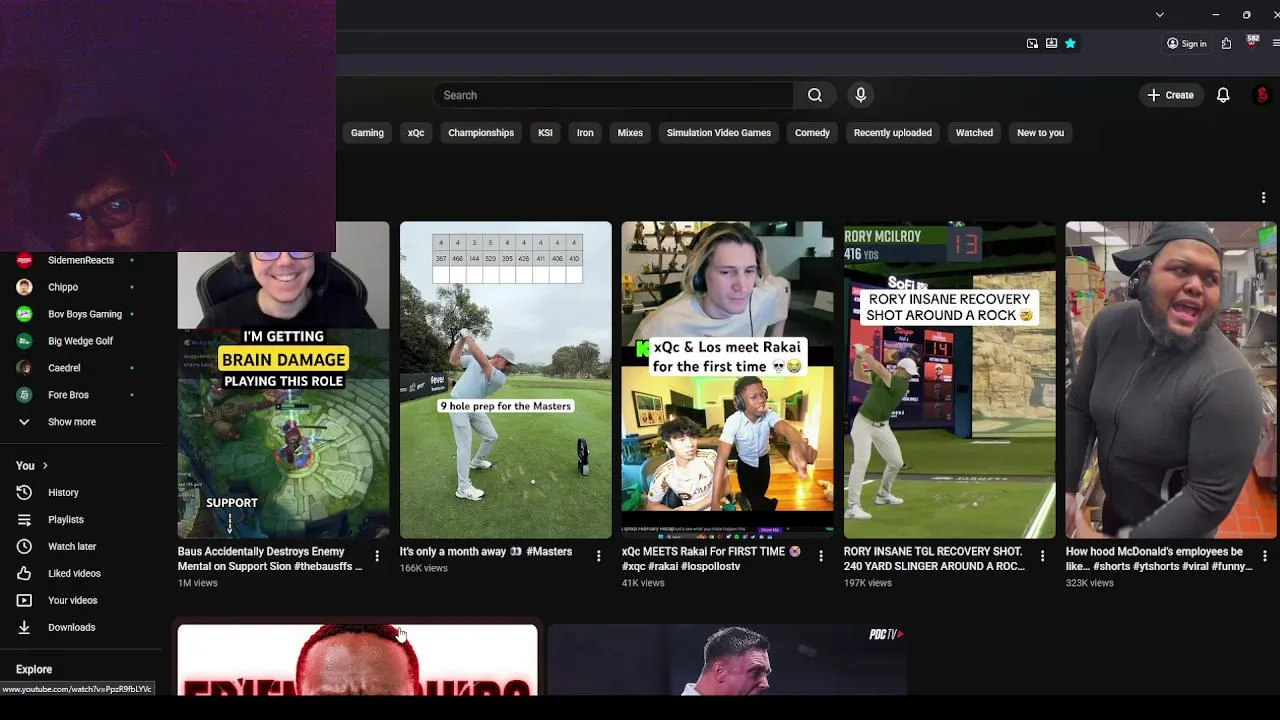Open xQc & Los meet Rakai thumbnail
The width and height of the screenshot is (1280, 720).
click(727, 380)
